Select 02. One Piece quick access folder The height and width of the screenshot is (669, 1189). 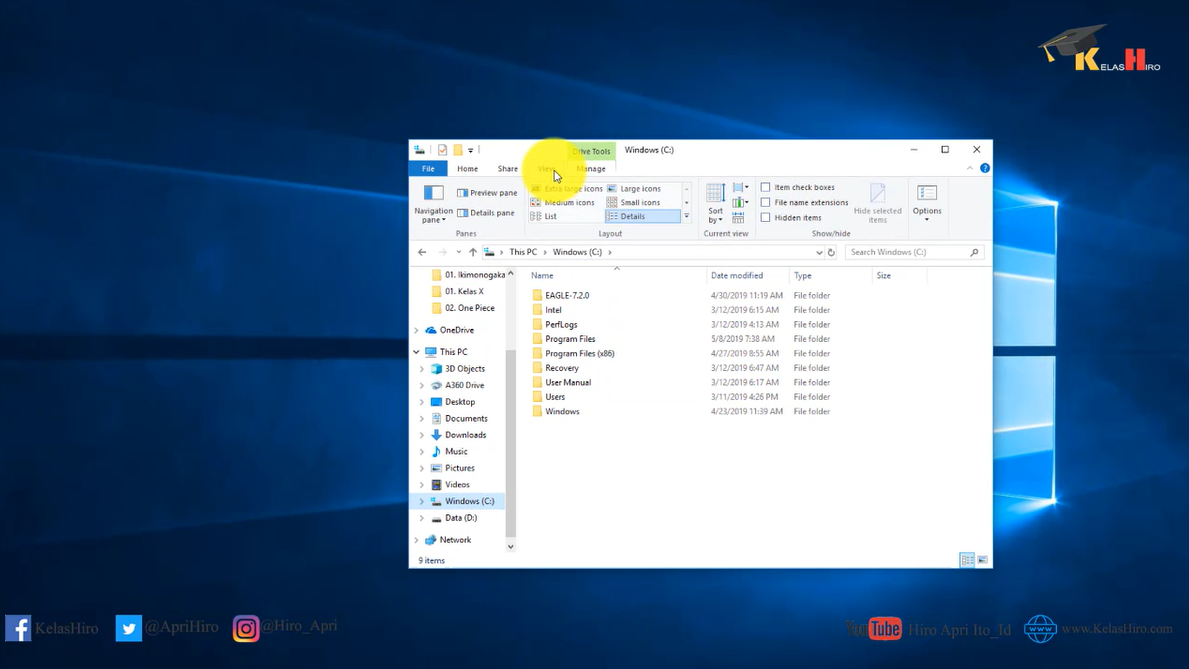click(469, 308)
